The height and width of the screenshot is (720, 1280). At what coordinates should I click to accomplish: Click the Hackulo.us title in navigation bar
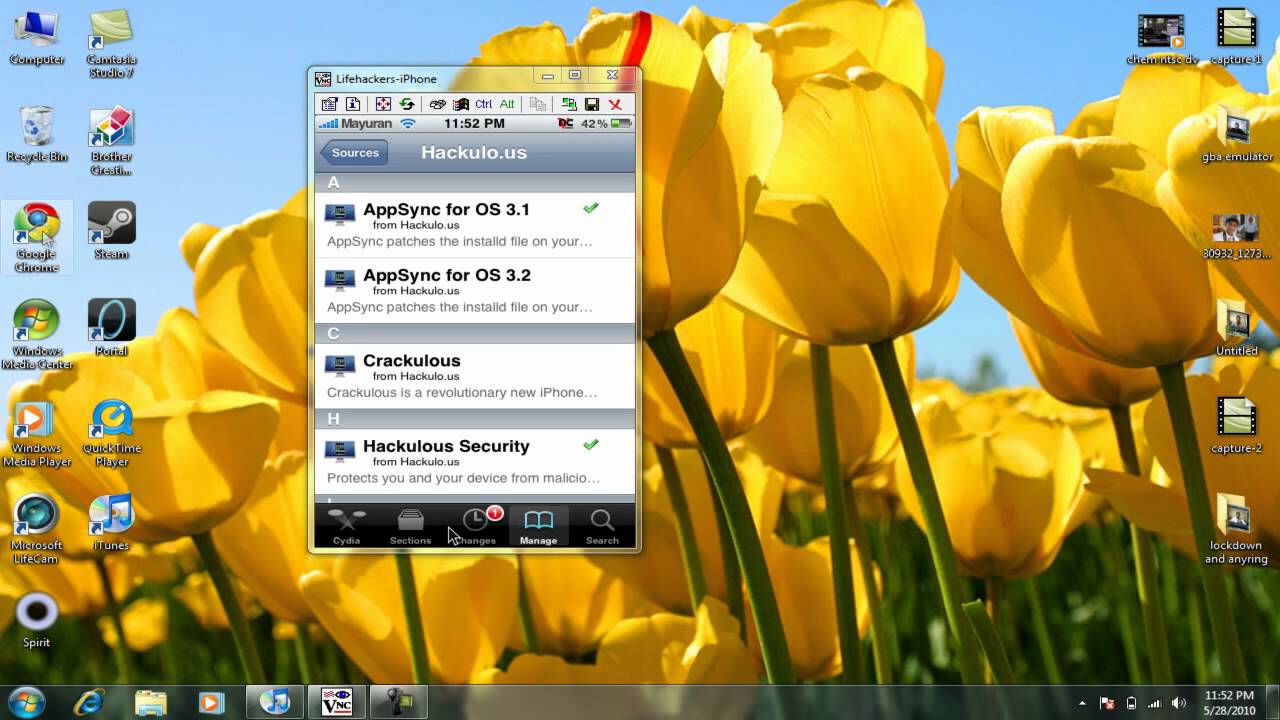(474, 152)
